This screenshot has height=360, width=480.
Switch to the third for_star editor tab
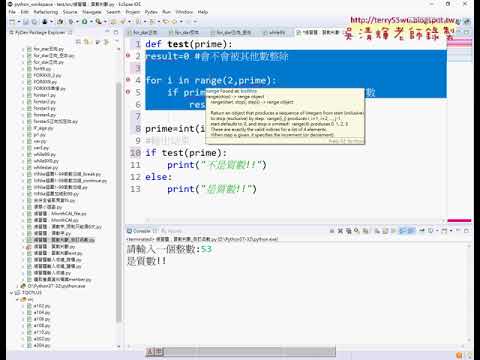(x=231, y=32)
